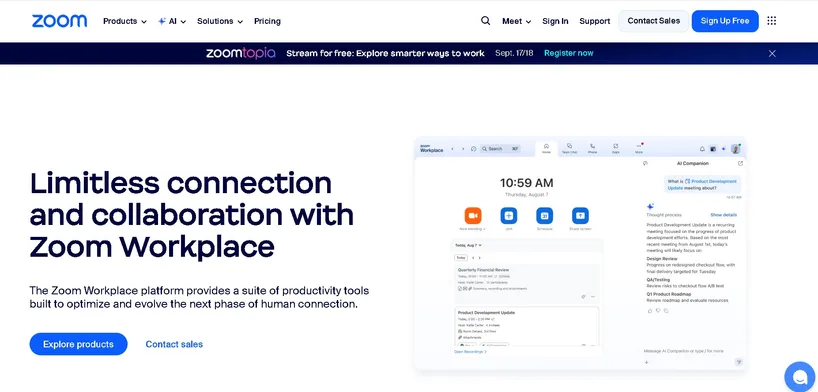This screenshot has width=818, height=392.
Task: Select the Product Development Update meeting card
Action: click(x=527, y=325)
